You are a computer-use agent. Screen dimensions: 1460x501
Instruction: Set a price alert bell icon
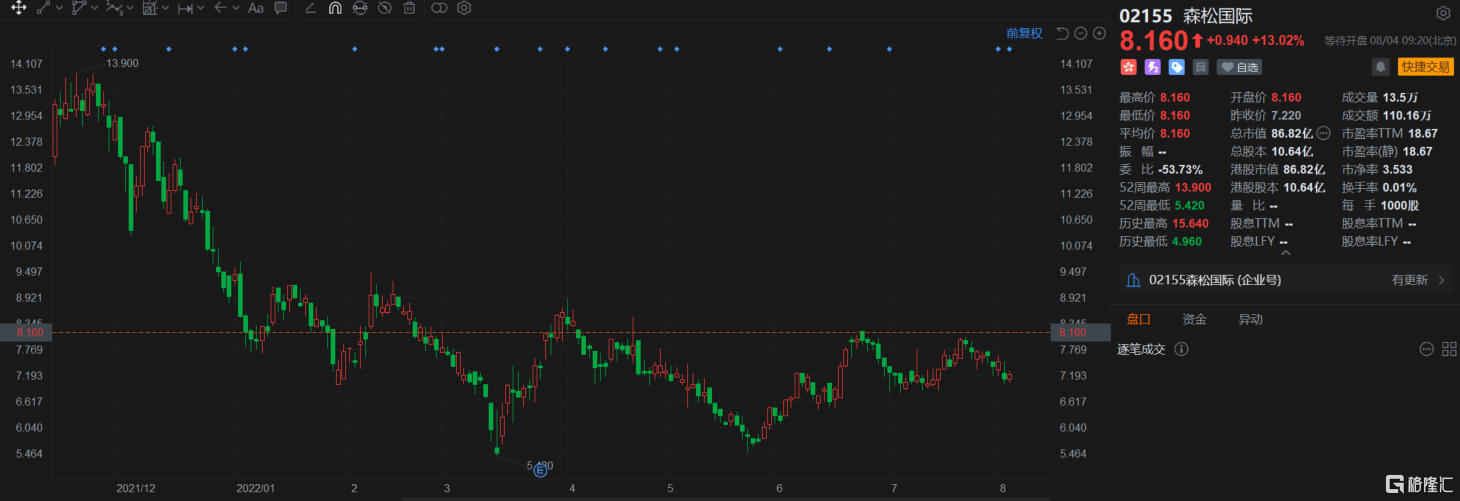tap(1381, 67)
